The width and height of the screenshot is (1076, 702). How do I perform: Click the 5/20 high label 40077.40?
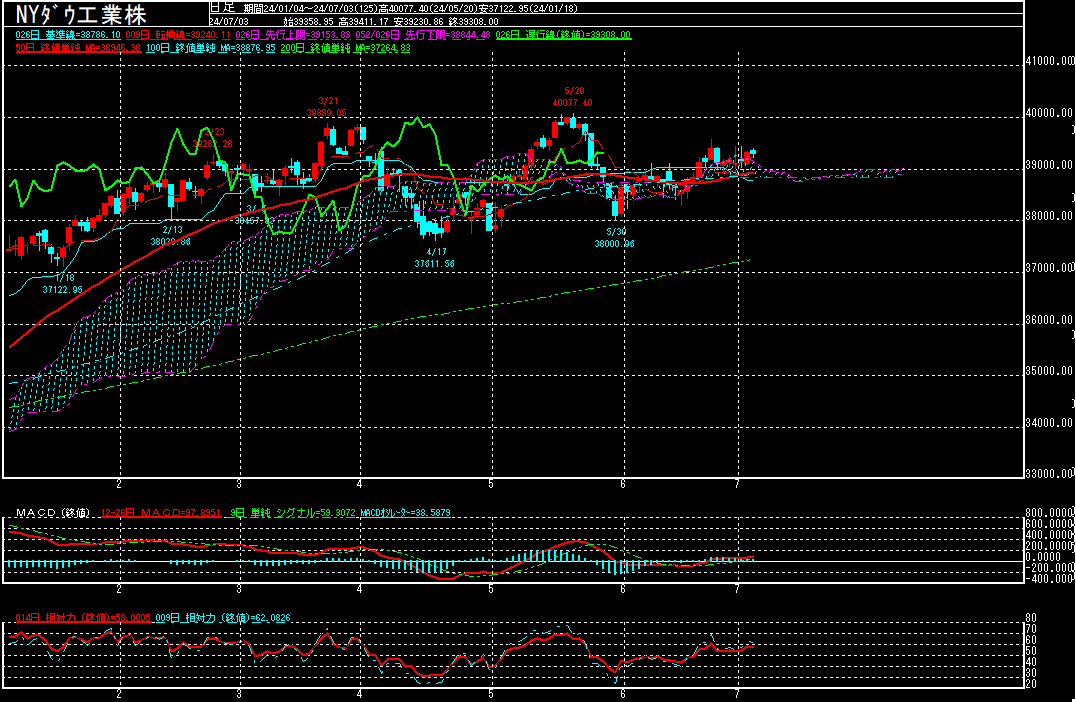572,103
